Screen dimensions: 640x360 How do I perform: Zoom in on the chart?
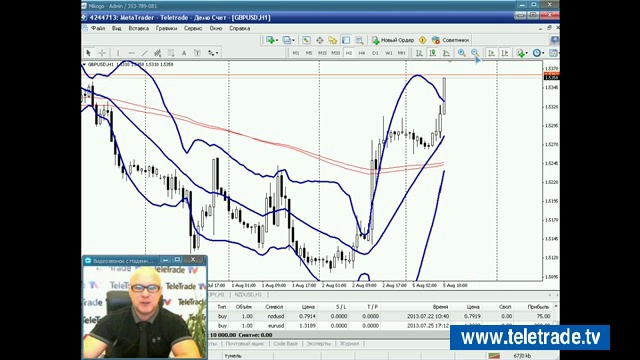(x=462, y=53)
